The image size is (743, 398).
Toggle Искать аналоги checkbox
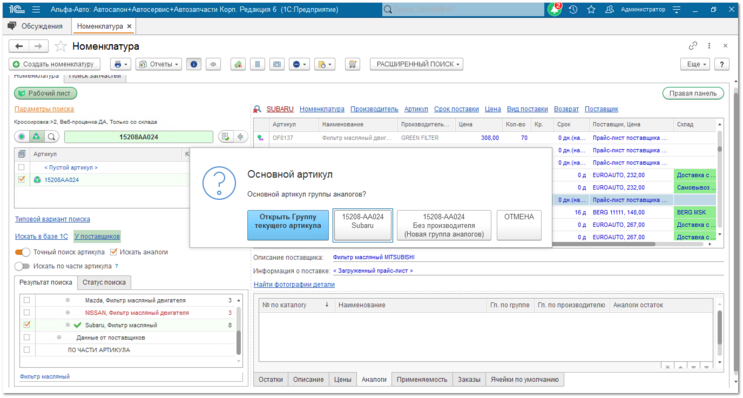pos(113,252)
